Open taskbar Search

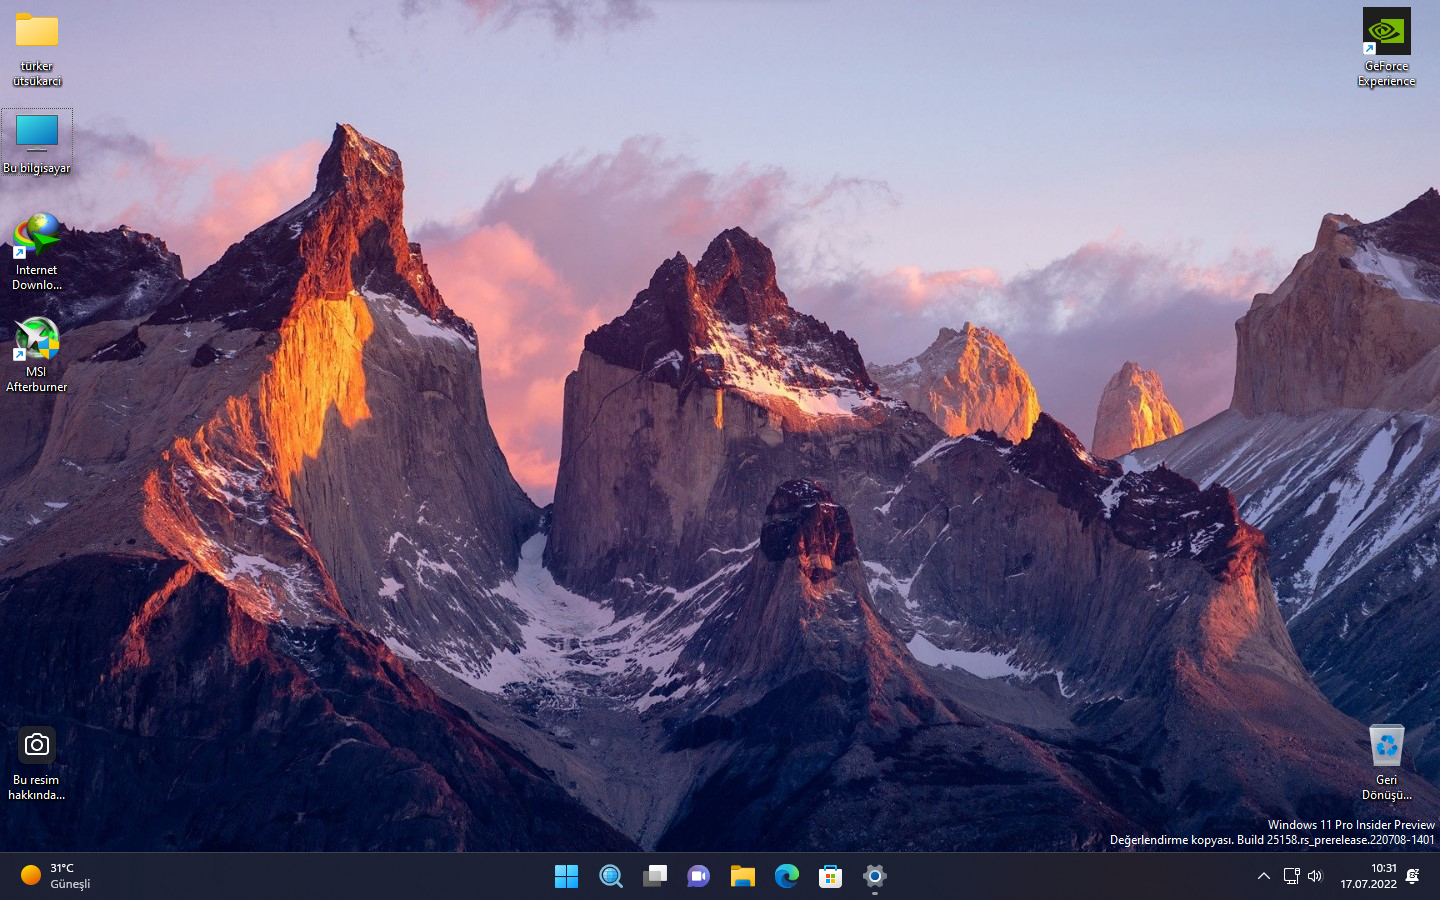point(610,876)
